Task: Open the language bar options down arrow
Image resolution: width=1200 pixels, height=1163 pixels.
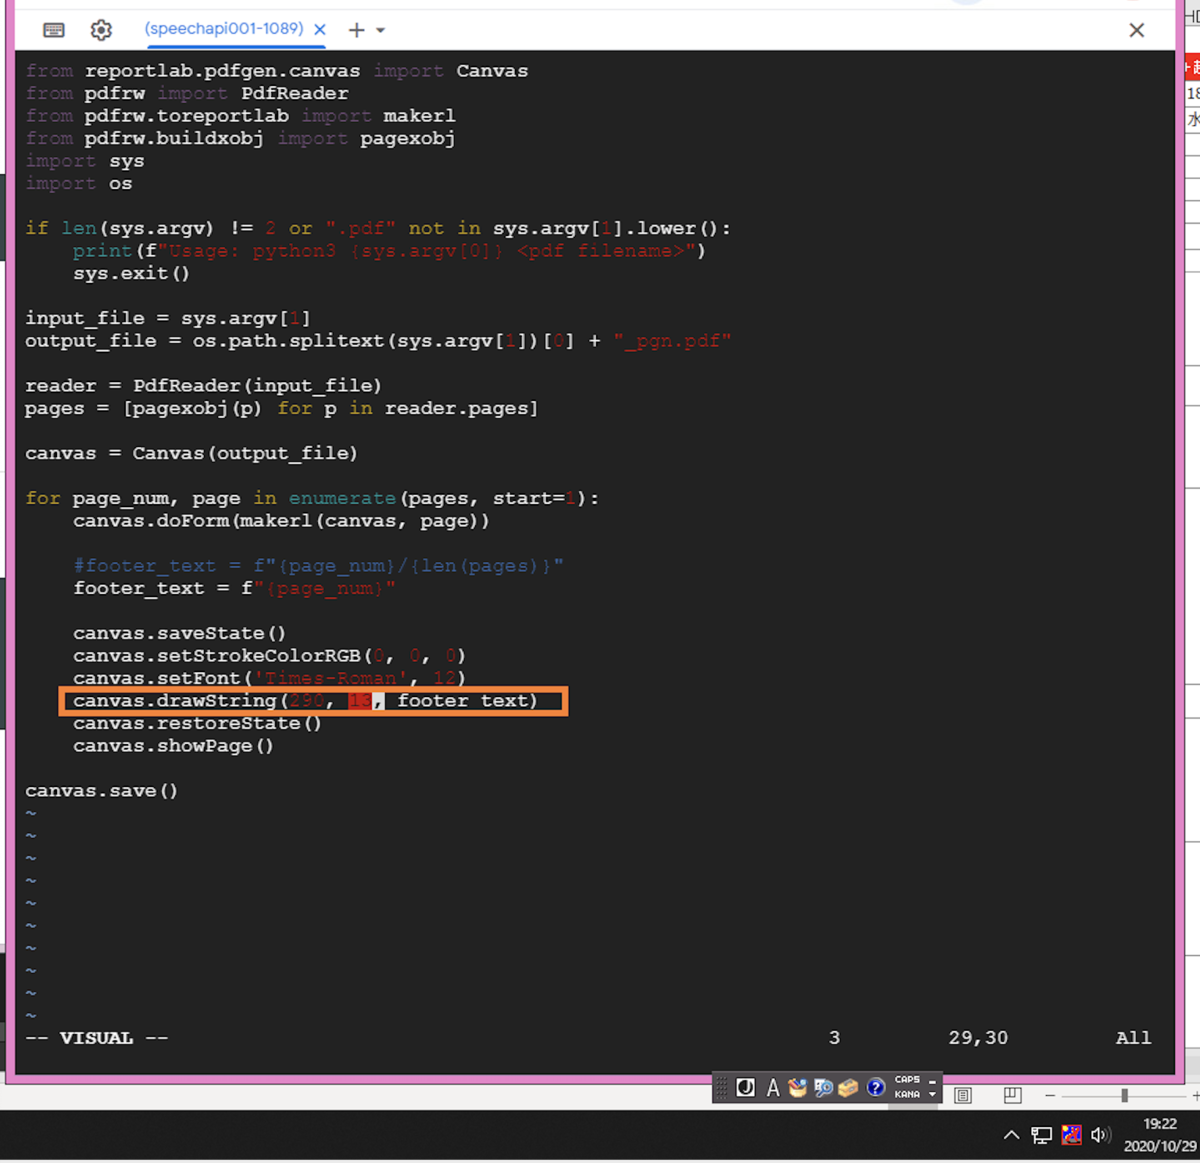Action: tap(932, 1095)
